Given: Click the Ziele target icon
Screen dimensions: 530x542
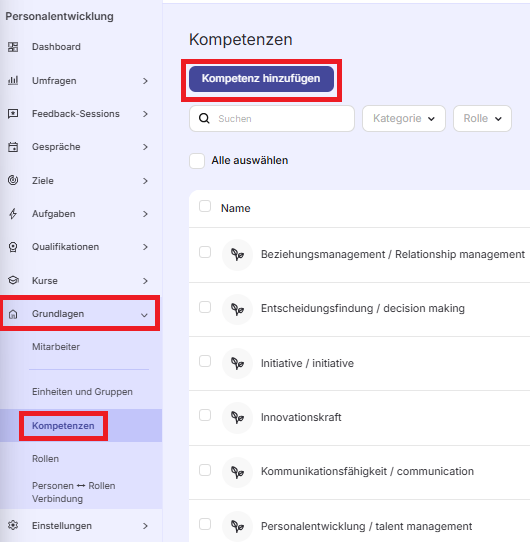Looking at the screenshot, I should [13, 180].
